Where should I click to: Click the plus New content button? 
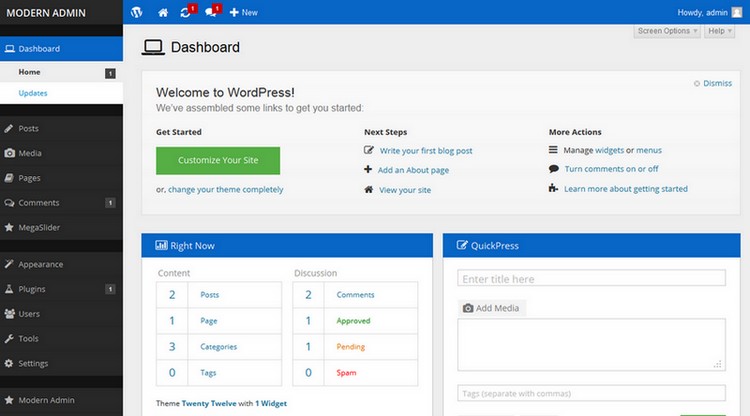(243, 12)
